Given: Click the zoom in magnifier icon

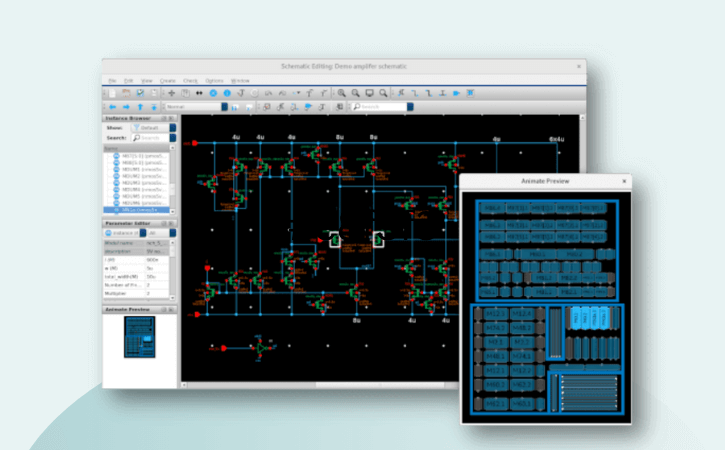Looking at the screenshot, I should pos(342,93).
